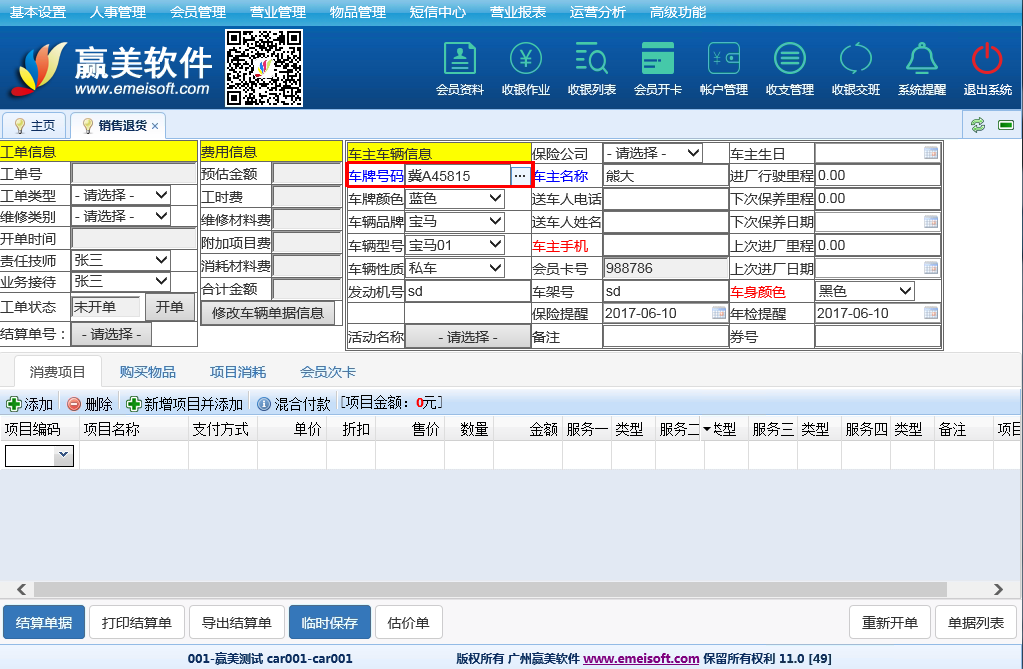Switch to the 购买物品 tab

(x=148, y=372)
